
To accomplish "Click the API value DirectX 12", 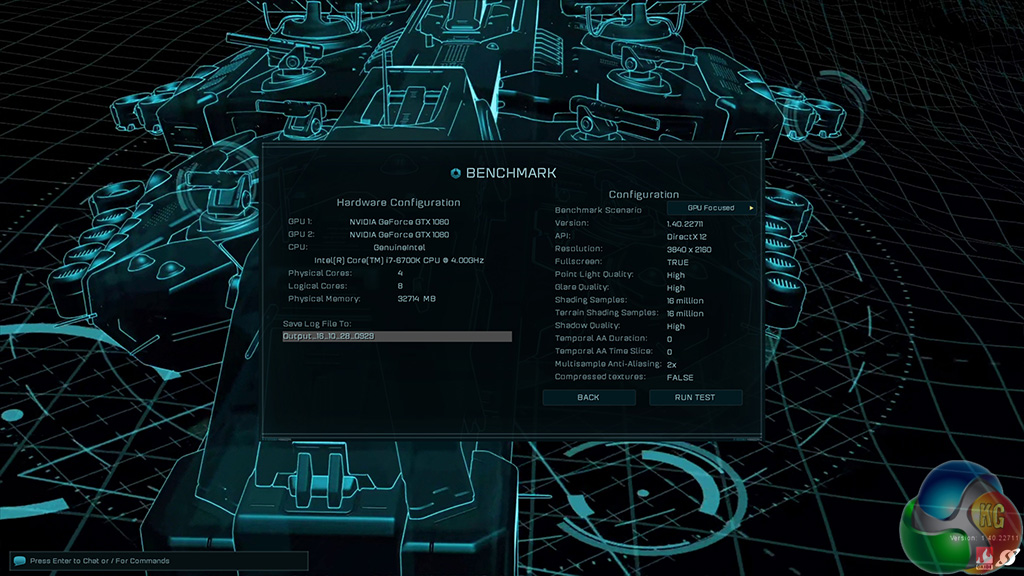I will tap(686, 237).
